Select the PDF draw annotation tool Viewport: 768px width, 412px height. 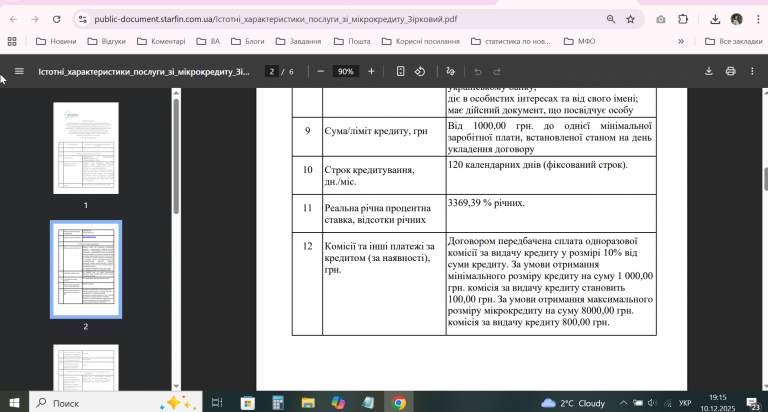[451, 72]
